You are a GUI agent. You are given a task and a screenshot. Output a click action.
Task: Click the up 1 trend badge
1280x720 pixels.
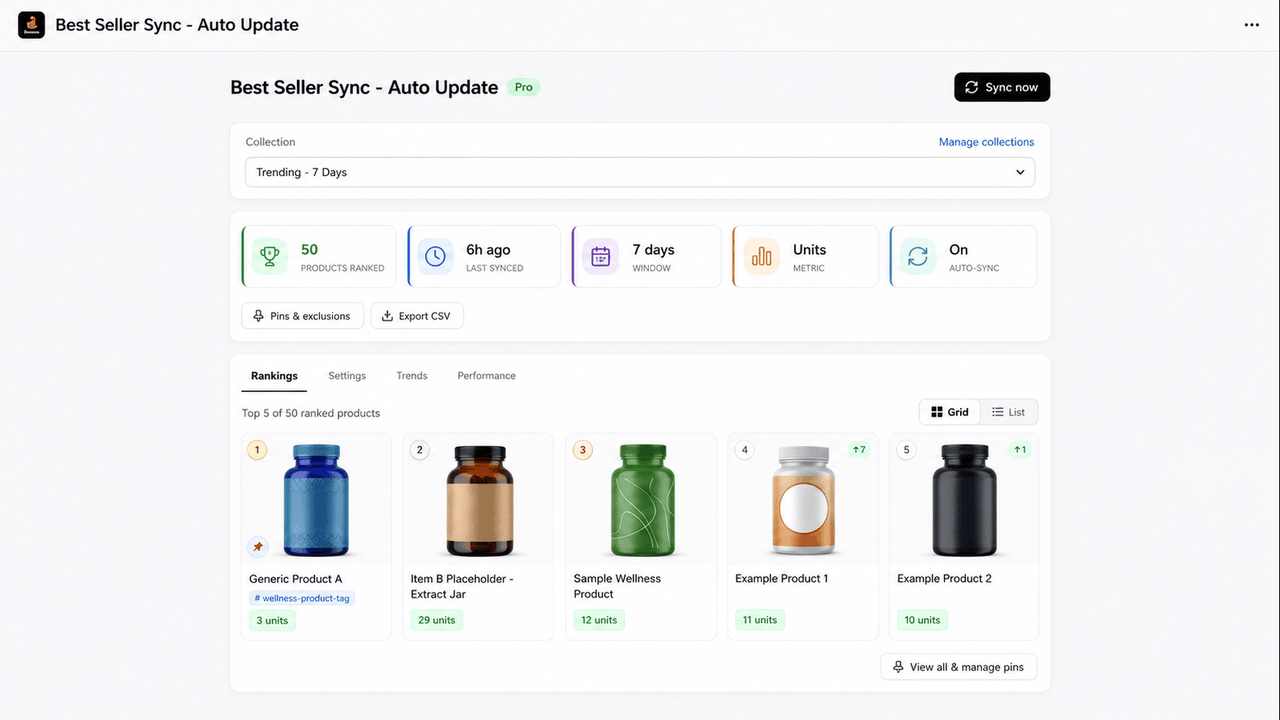[1020, 450]
